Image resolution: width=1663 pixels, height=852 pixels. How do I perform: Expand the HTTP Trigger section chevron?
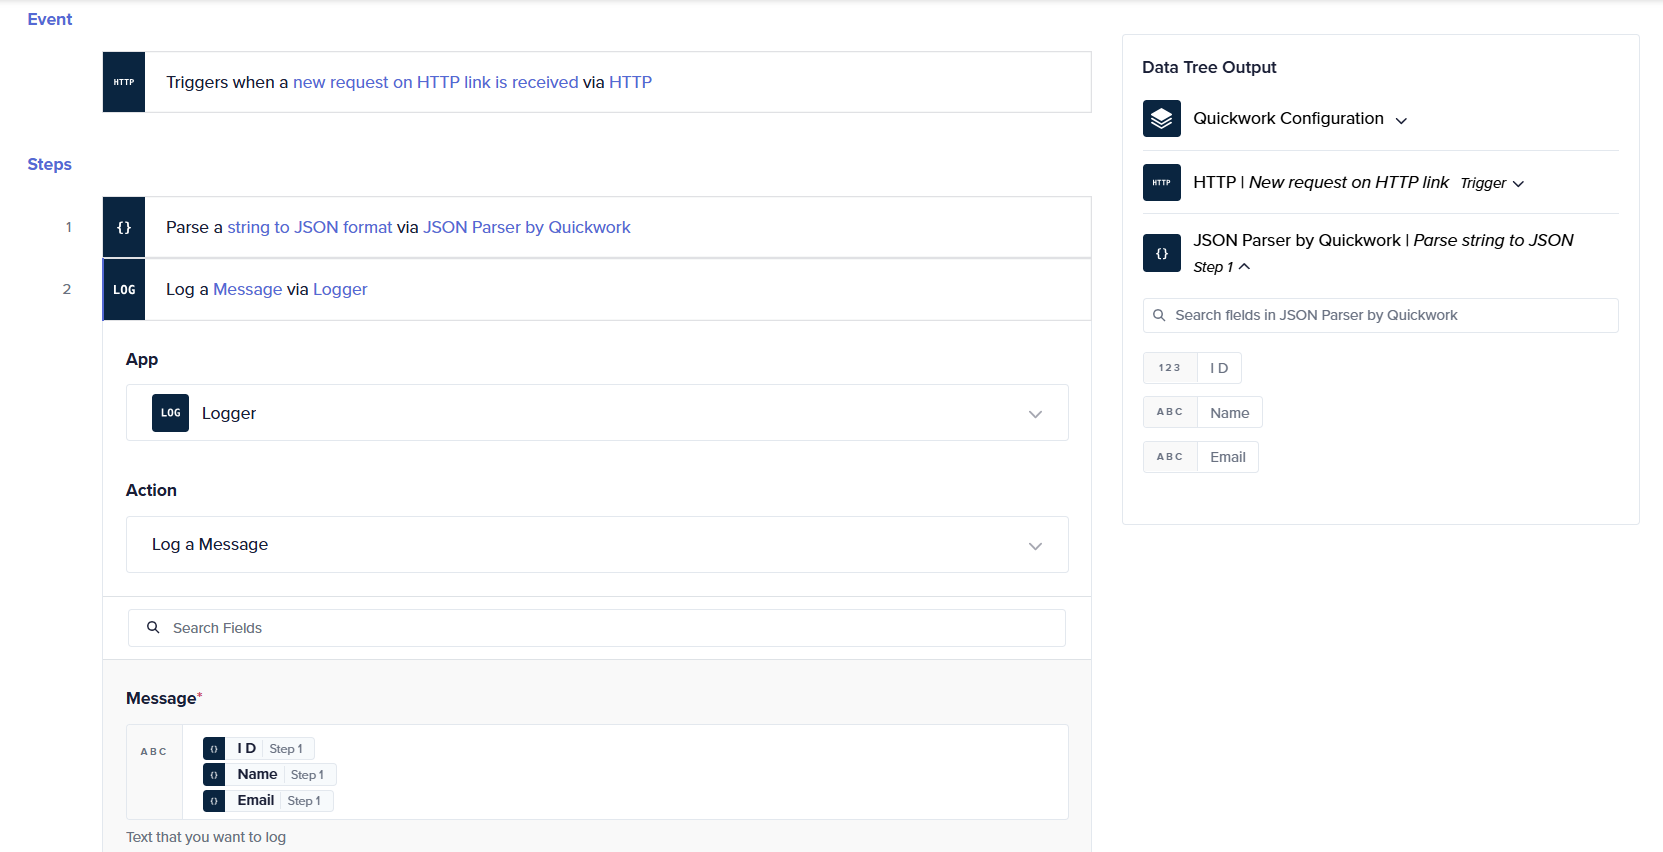[1518, 184]
